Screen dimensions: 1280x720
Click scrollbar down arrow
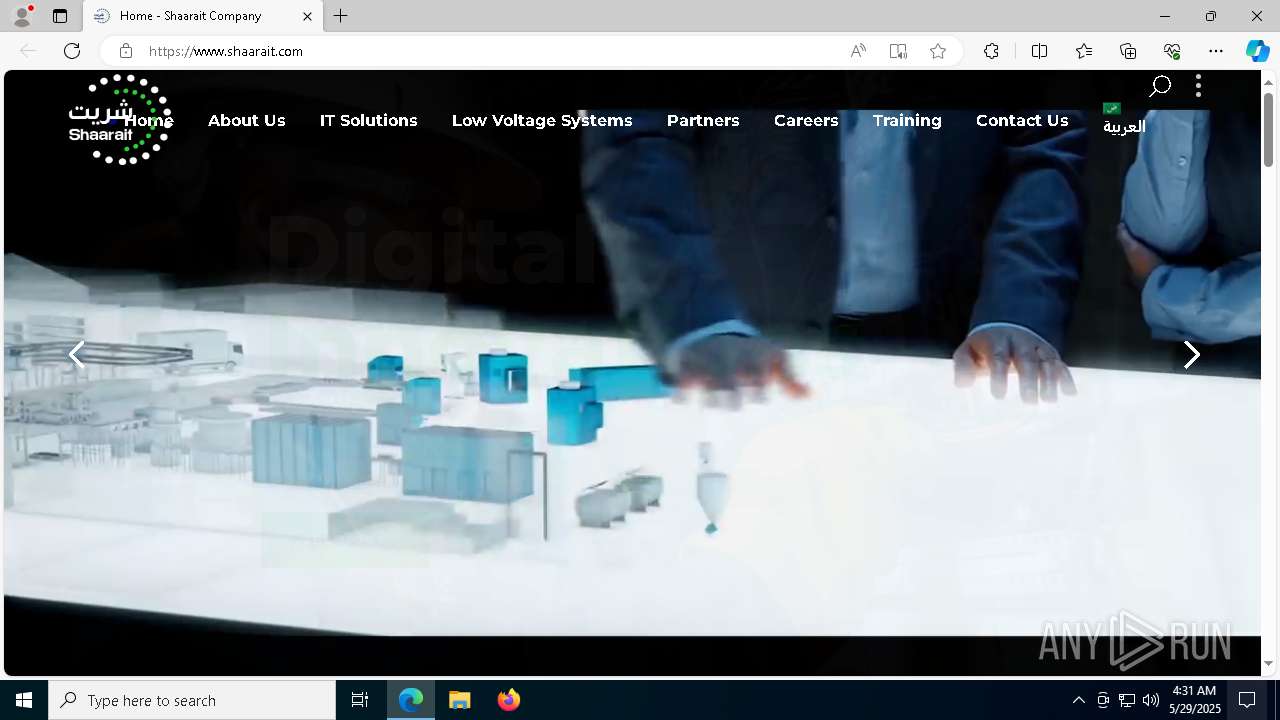coord(1268,663)
